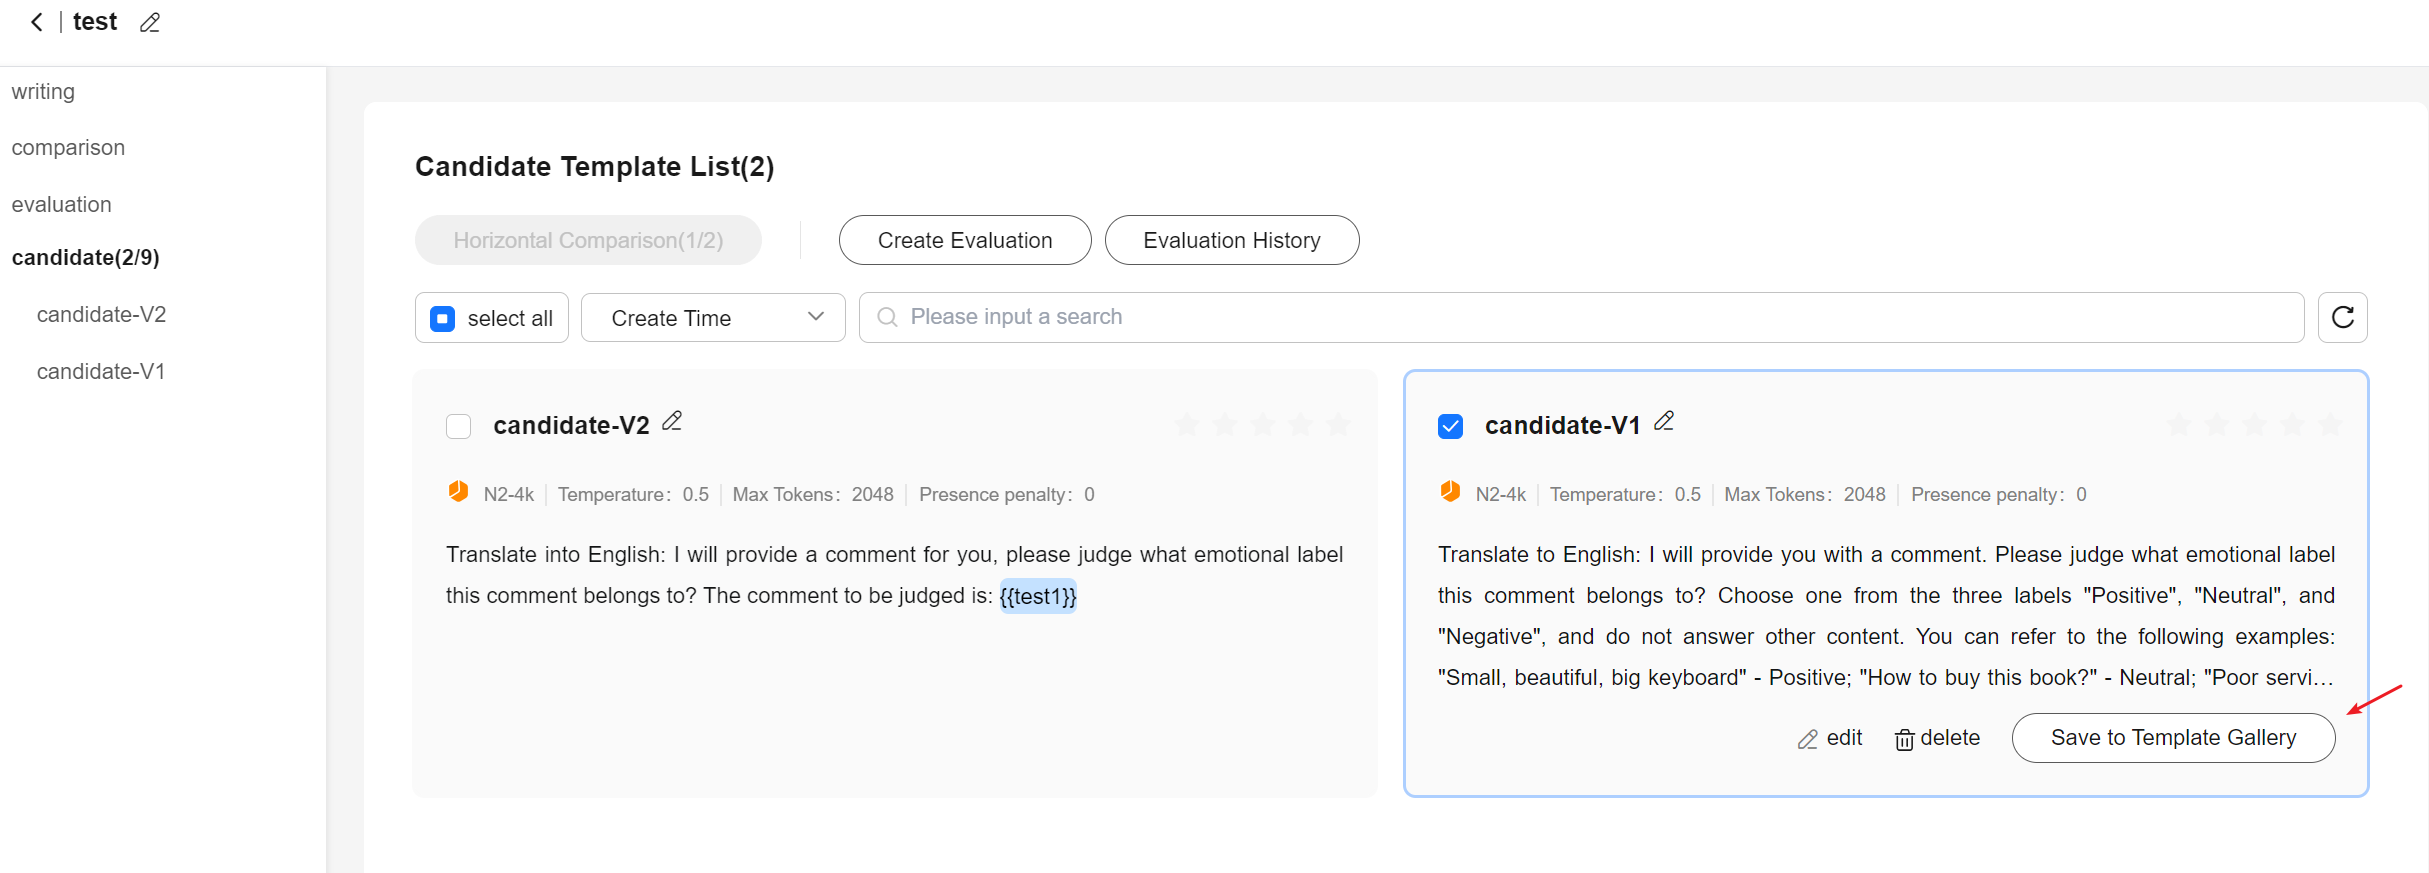Uncheck the candidate-V1 checkbox
The height and width of the screenshot is (873, 2429).
(1450, 427)
